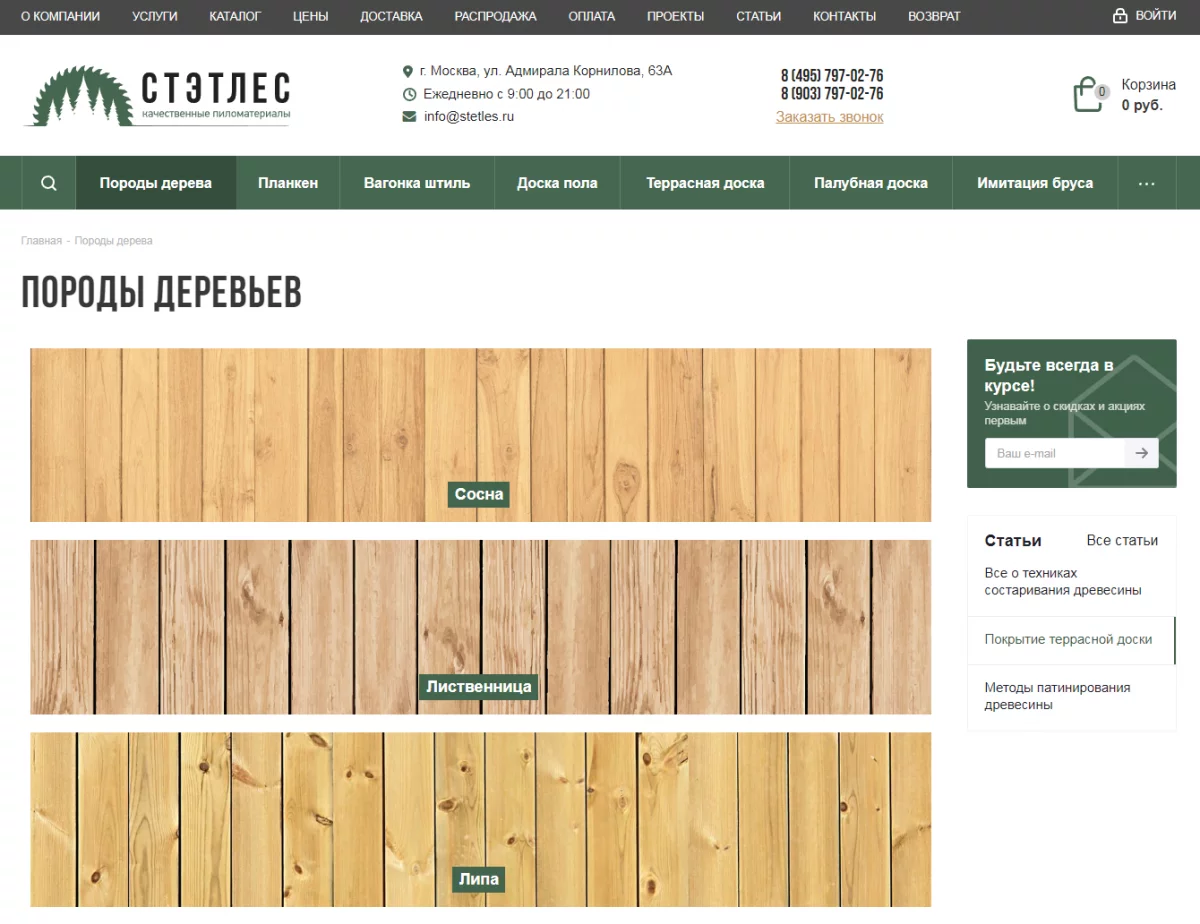Click the Москва address text
Image resolution: width=1200 pixels, height=924 pixels.
click(x=546, y=71)
